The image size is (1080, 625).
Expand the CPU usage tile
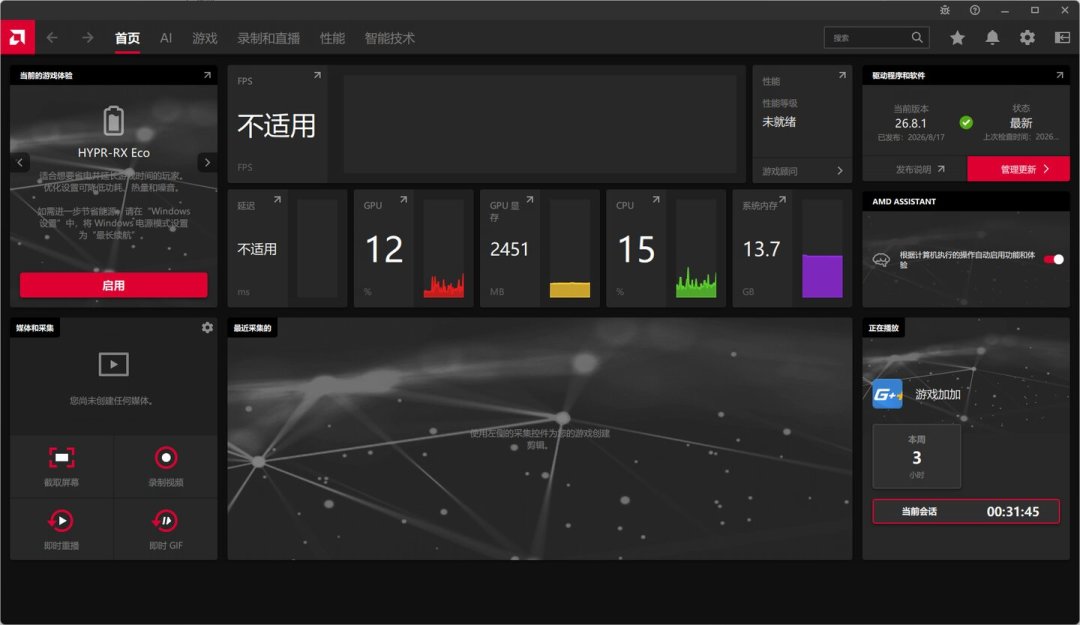pyautogui.click(x=656, y=200)
